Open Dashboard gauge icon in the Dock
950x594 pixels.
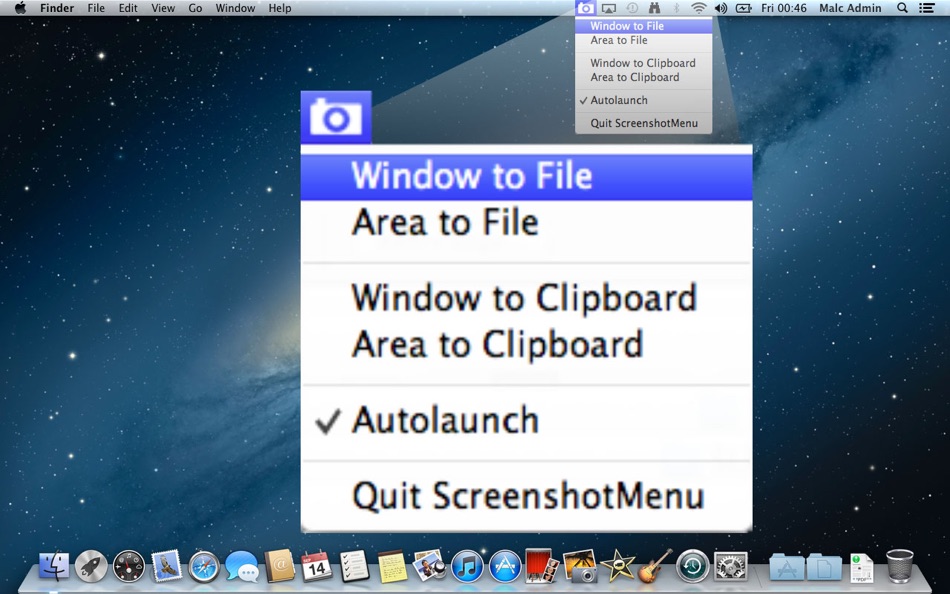click(x=129, y=567)
